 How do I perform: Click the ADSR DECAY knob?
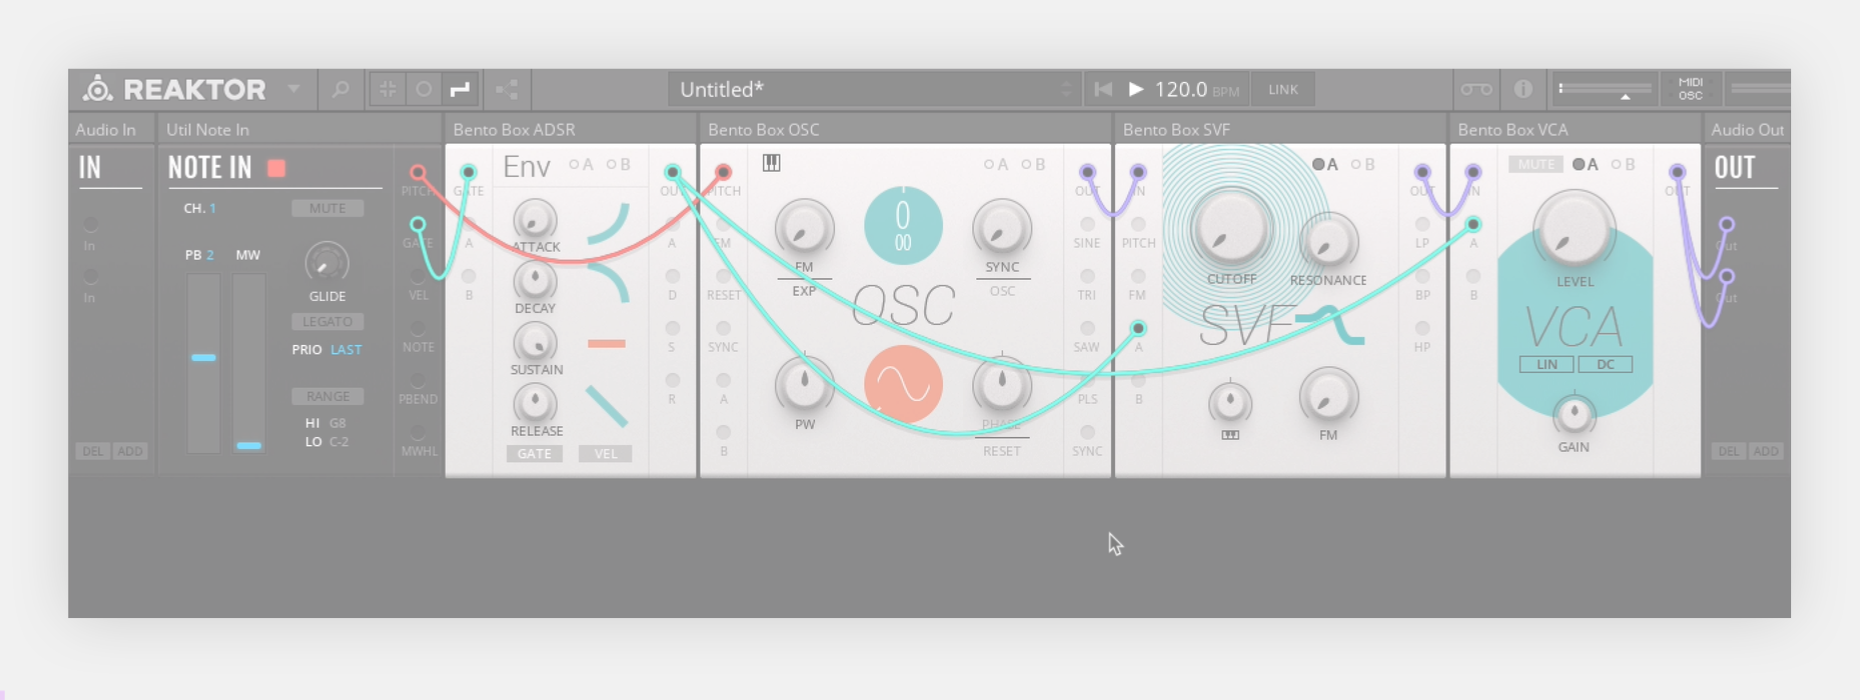(535, 281)
